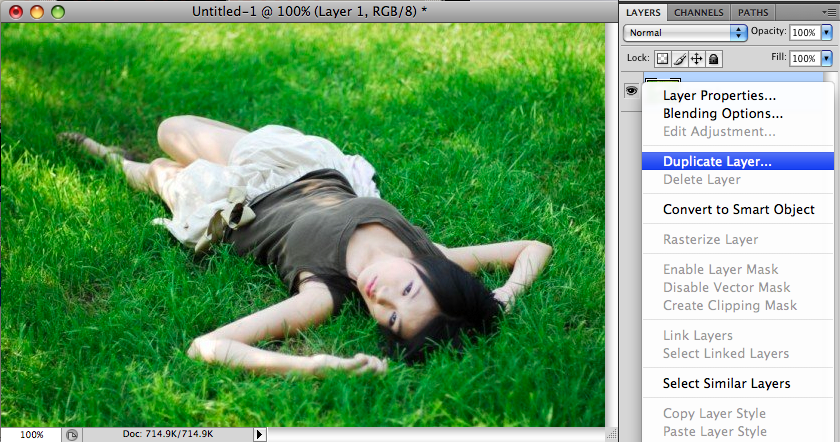Image resolution: width=840 pixels, height=442 pixels.
Task: Open the Layers panel options menu
Action: click(827, 12)
